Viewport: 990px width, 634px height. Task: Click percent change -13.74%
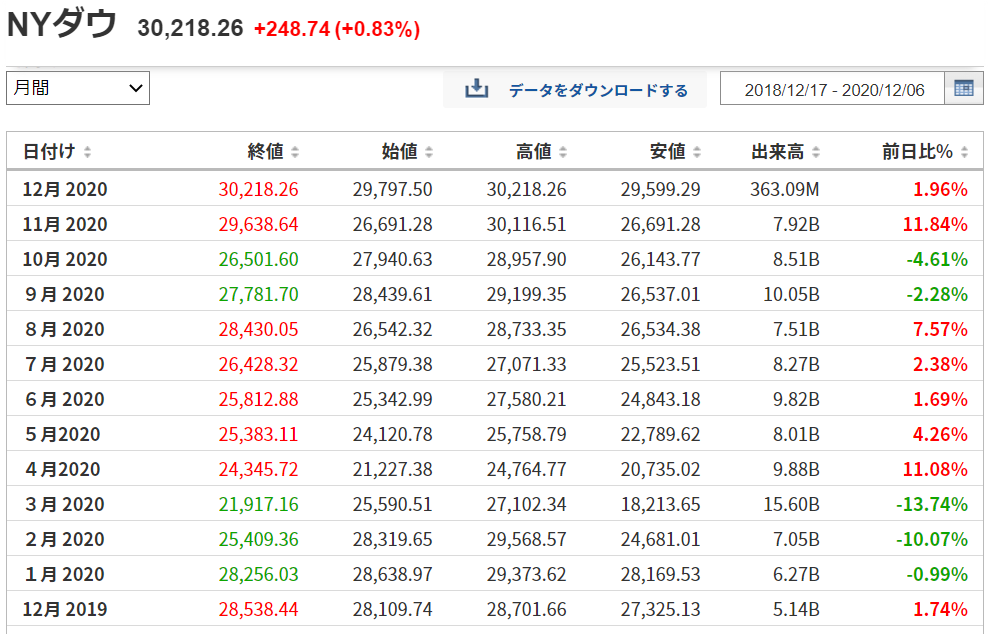(x=932, y=505)
